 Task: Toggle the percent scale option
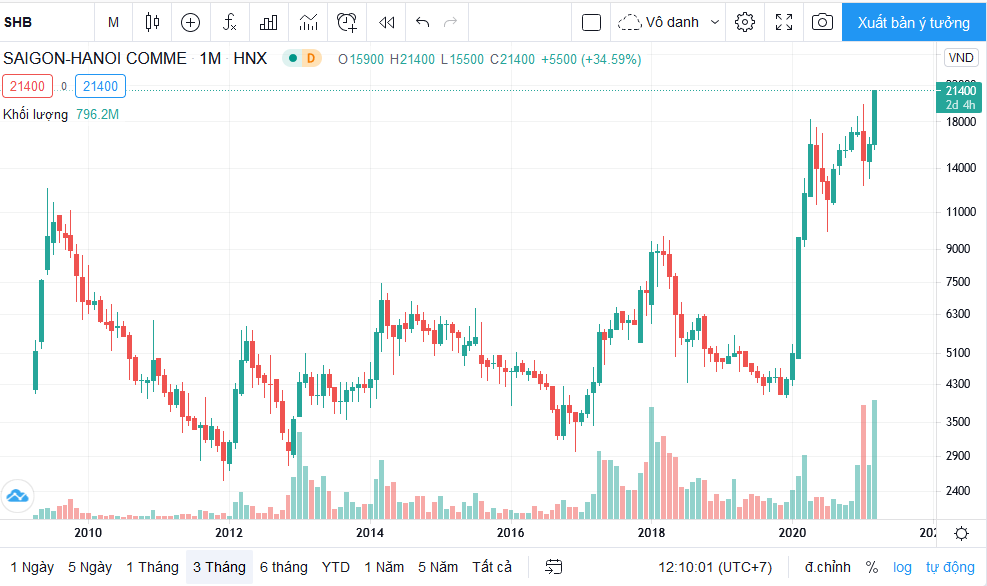pos(872,567)
